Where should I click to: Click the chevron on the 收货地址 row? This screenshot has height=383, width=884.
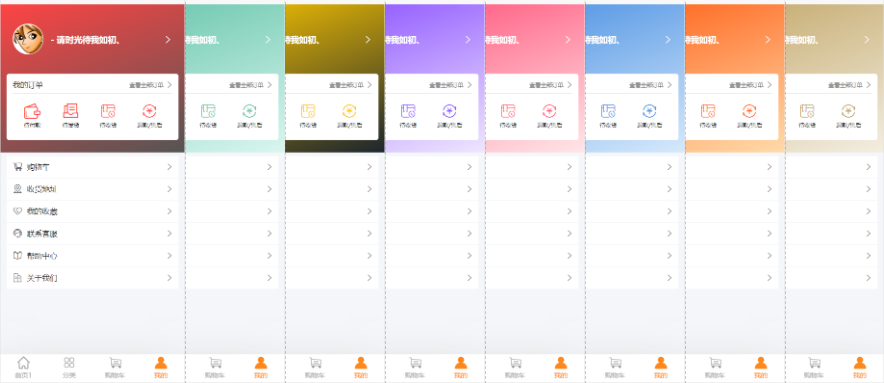169,189
